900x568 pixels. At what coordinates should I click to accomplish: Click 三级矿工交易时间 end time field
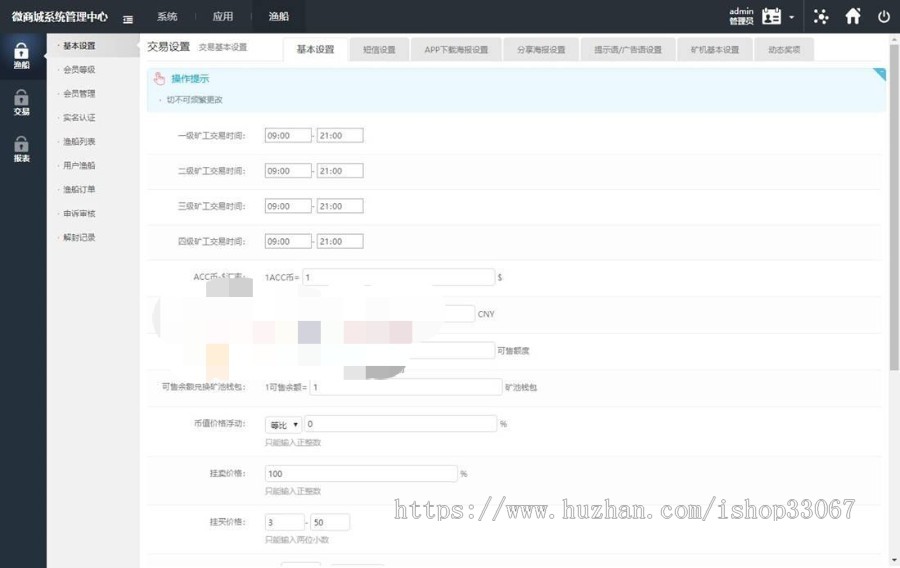pos(340,206)
